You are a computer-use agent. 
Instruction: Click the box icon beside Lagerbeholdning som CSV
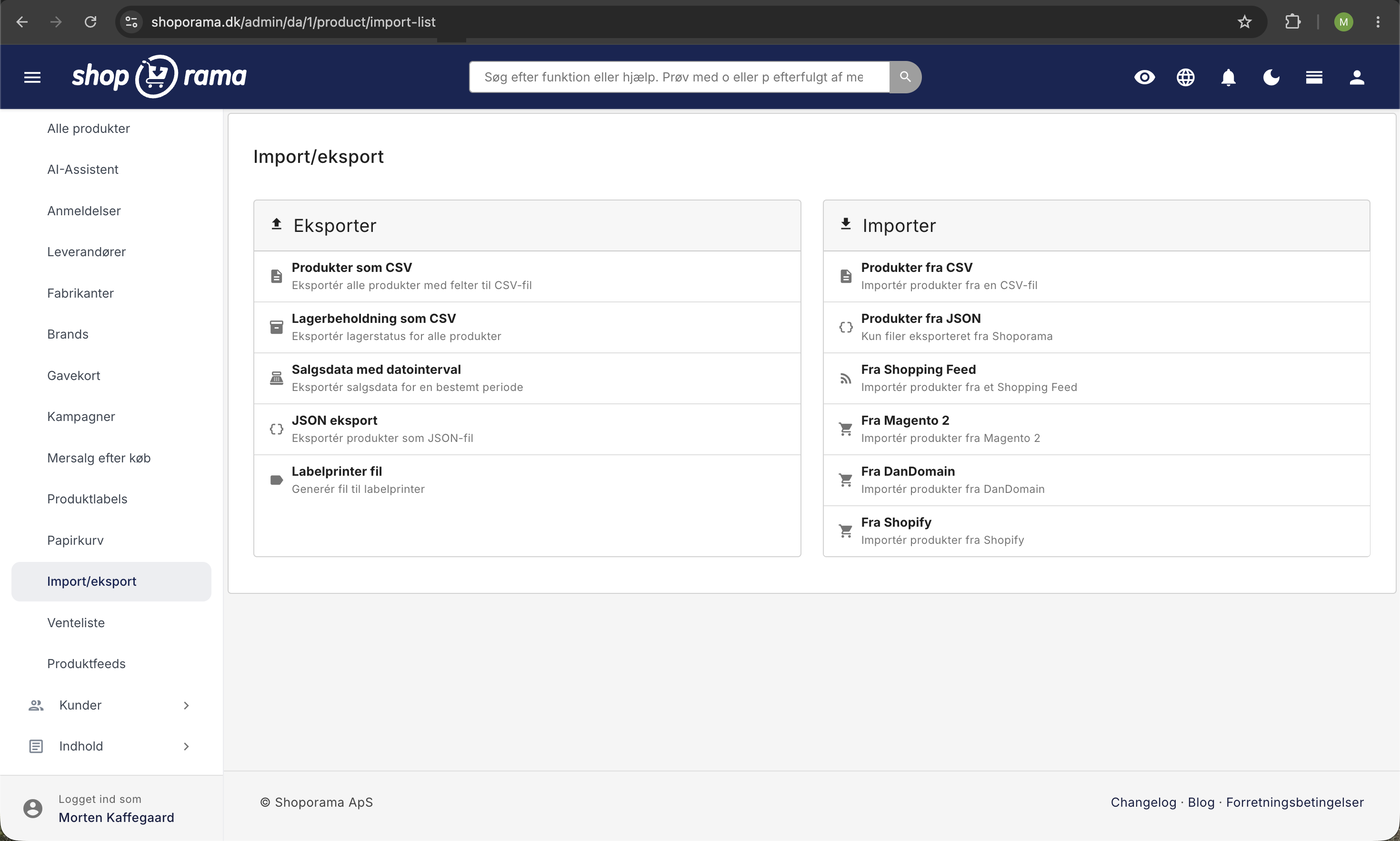[277, 327]
